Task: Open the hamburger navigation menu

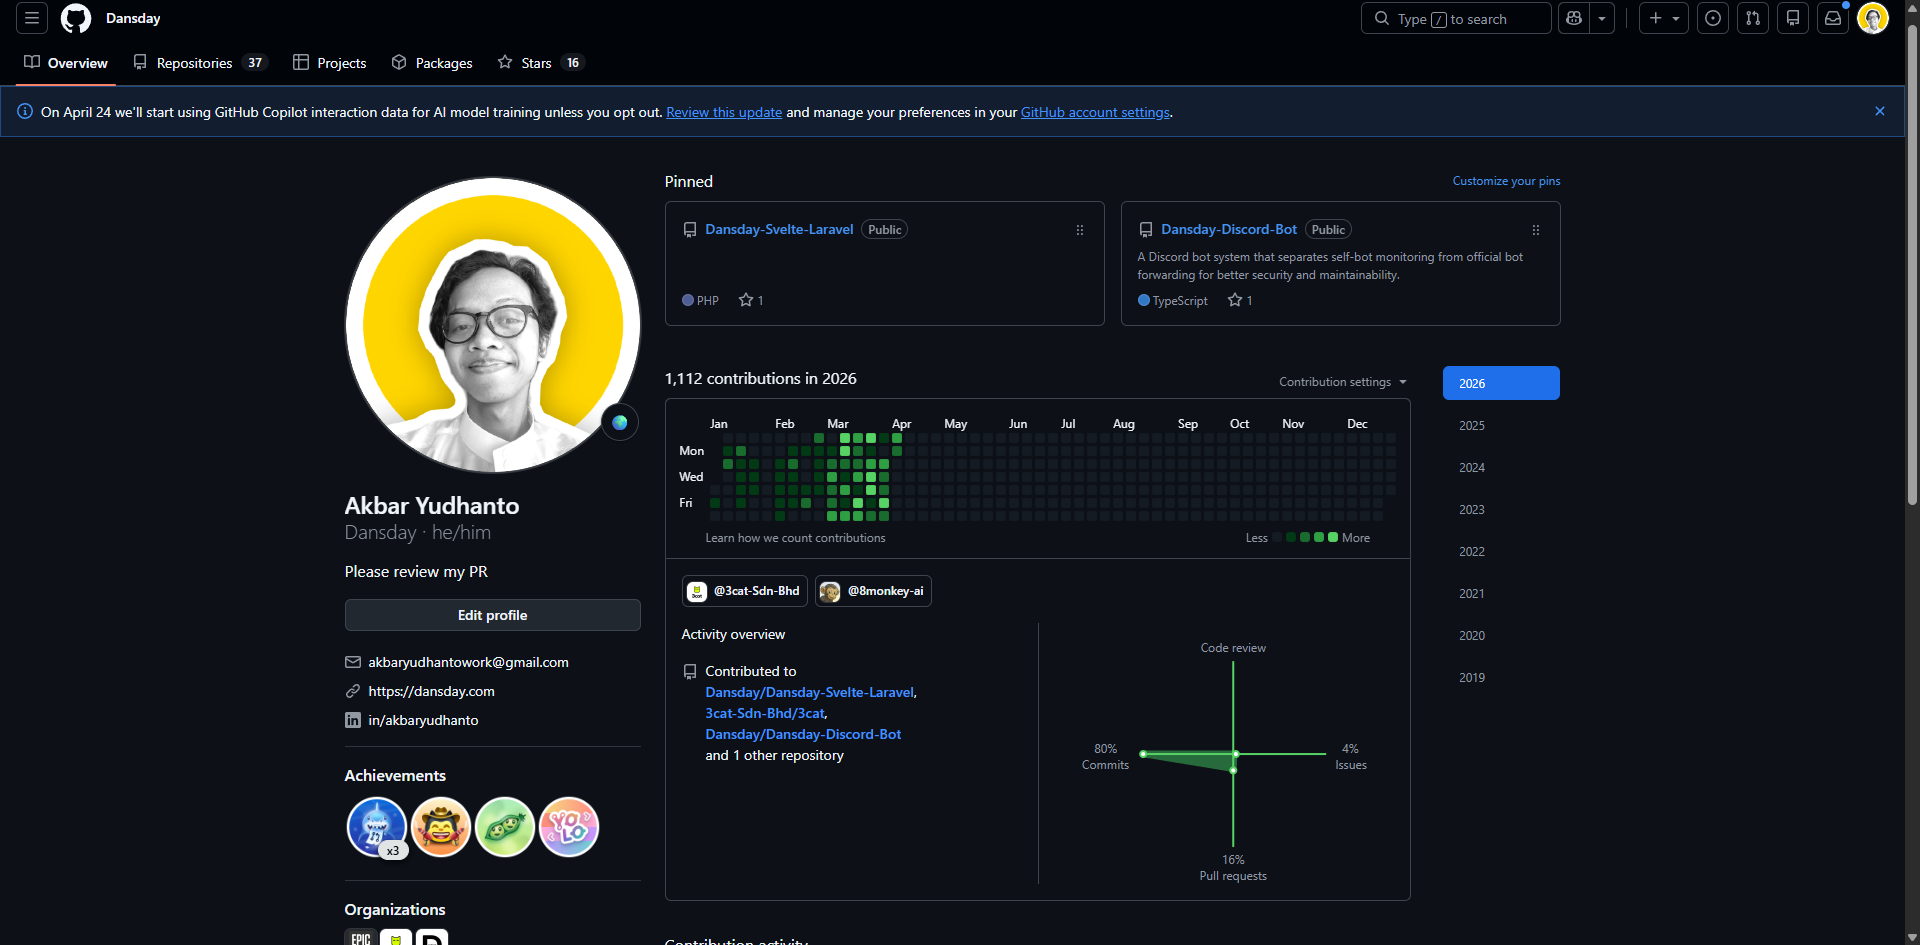Action: [x=32, y=18]
